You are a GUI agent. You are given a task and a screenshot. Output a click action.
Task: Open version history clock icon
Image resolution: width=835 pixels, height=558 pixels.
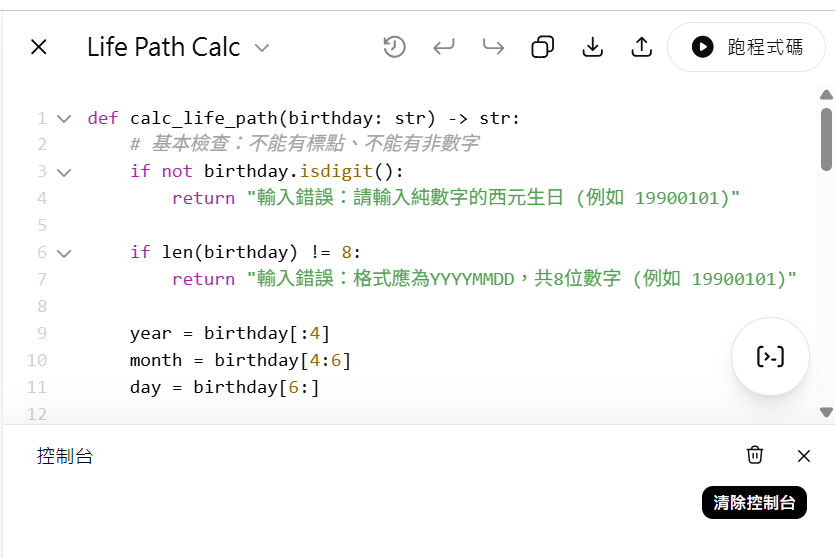coord(394,47)
